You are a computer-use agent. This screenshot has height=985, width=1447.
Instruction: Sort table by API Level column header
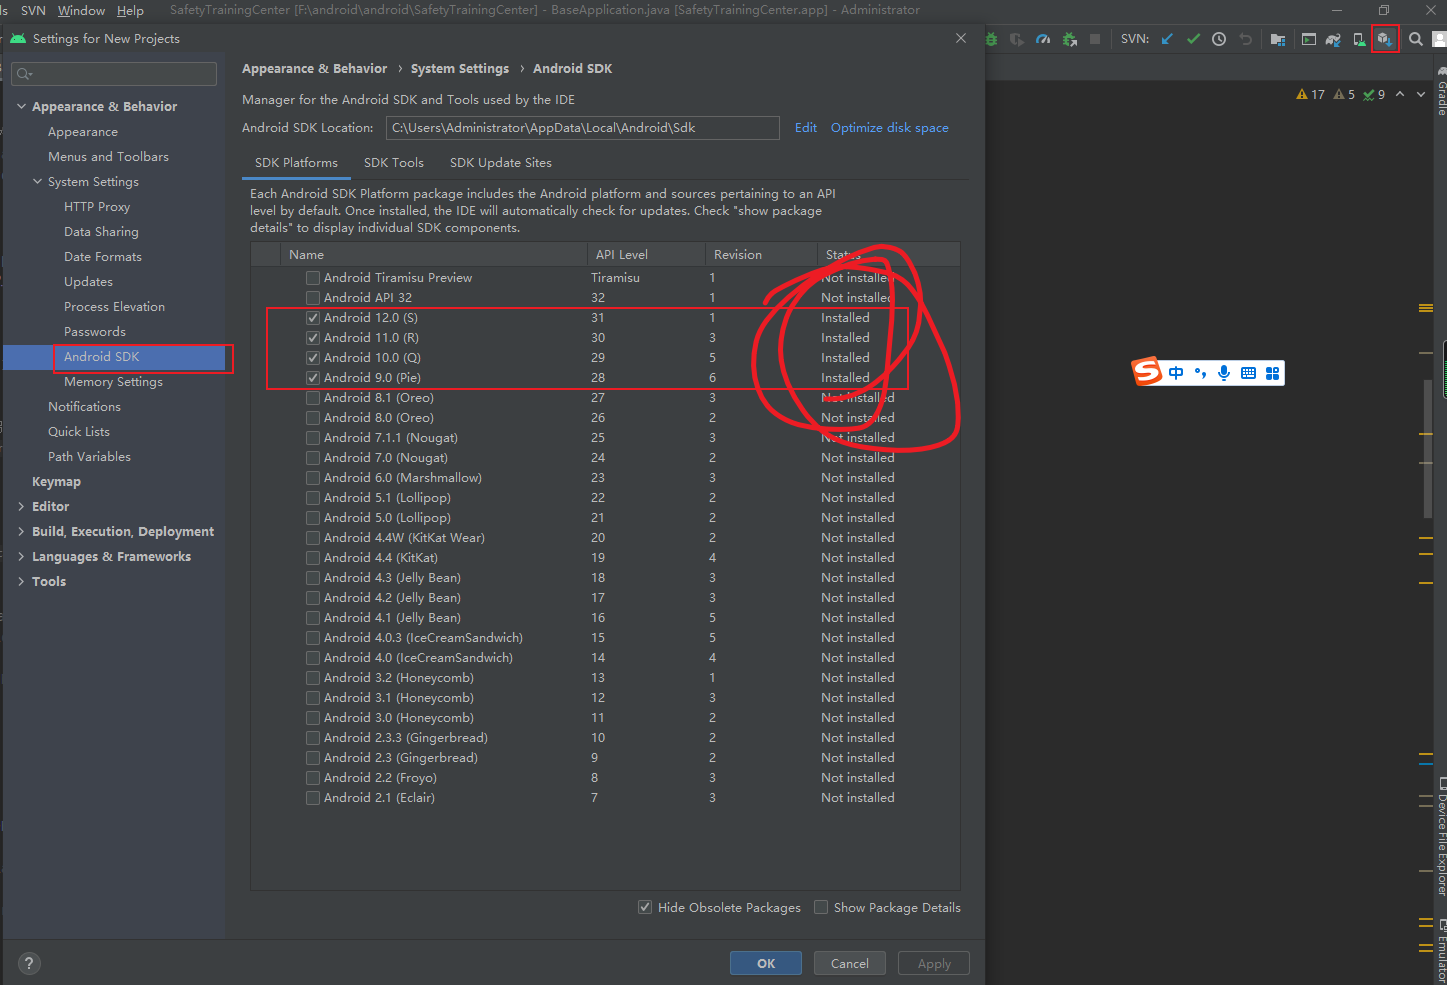point(646,254)
